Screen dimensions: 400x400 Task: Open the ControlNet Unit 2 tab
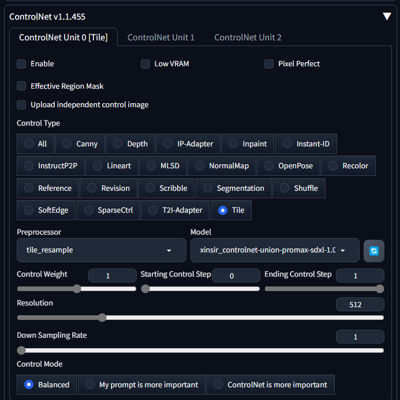pos(248,37)
